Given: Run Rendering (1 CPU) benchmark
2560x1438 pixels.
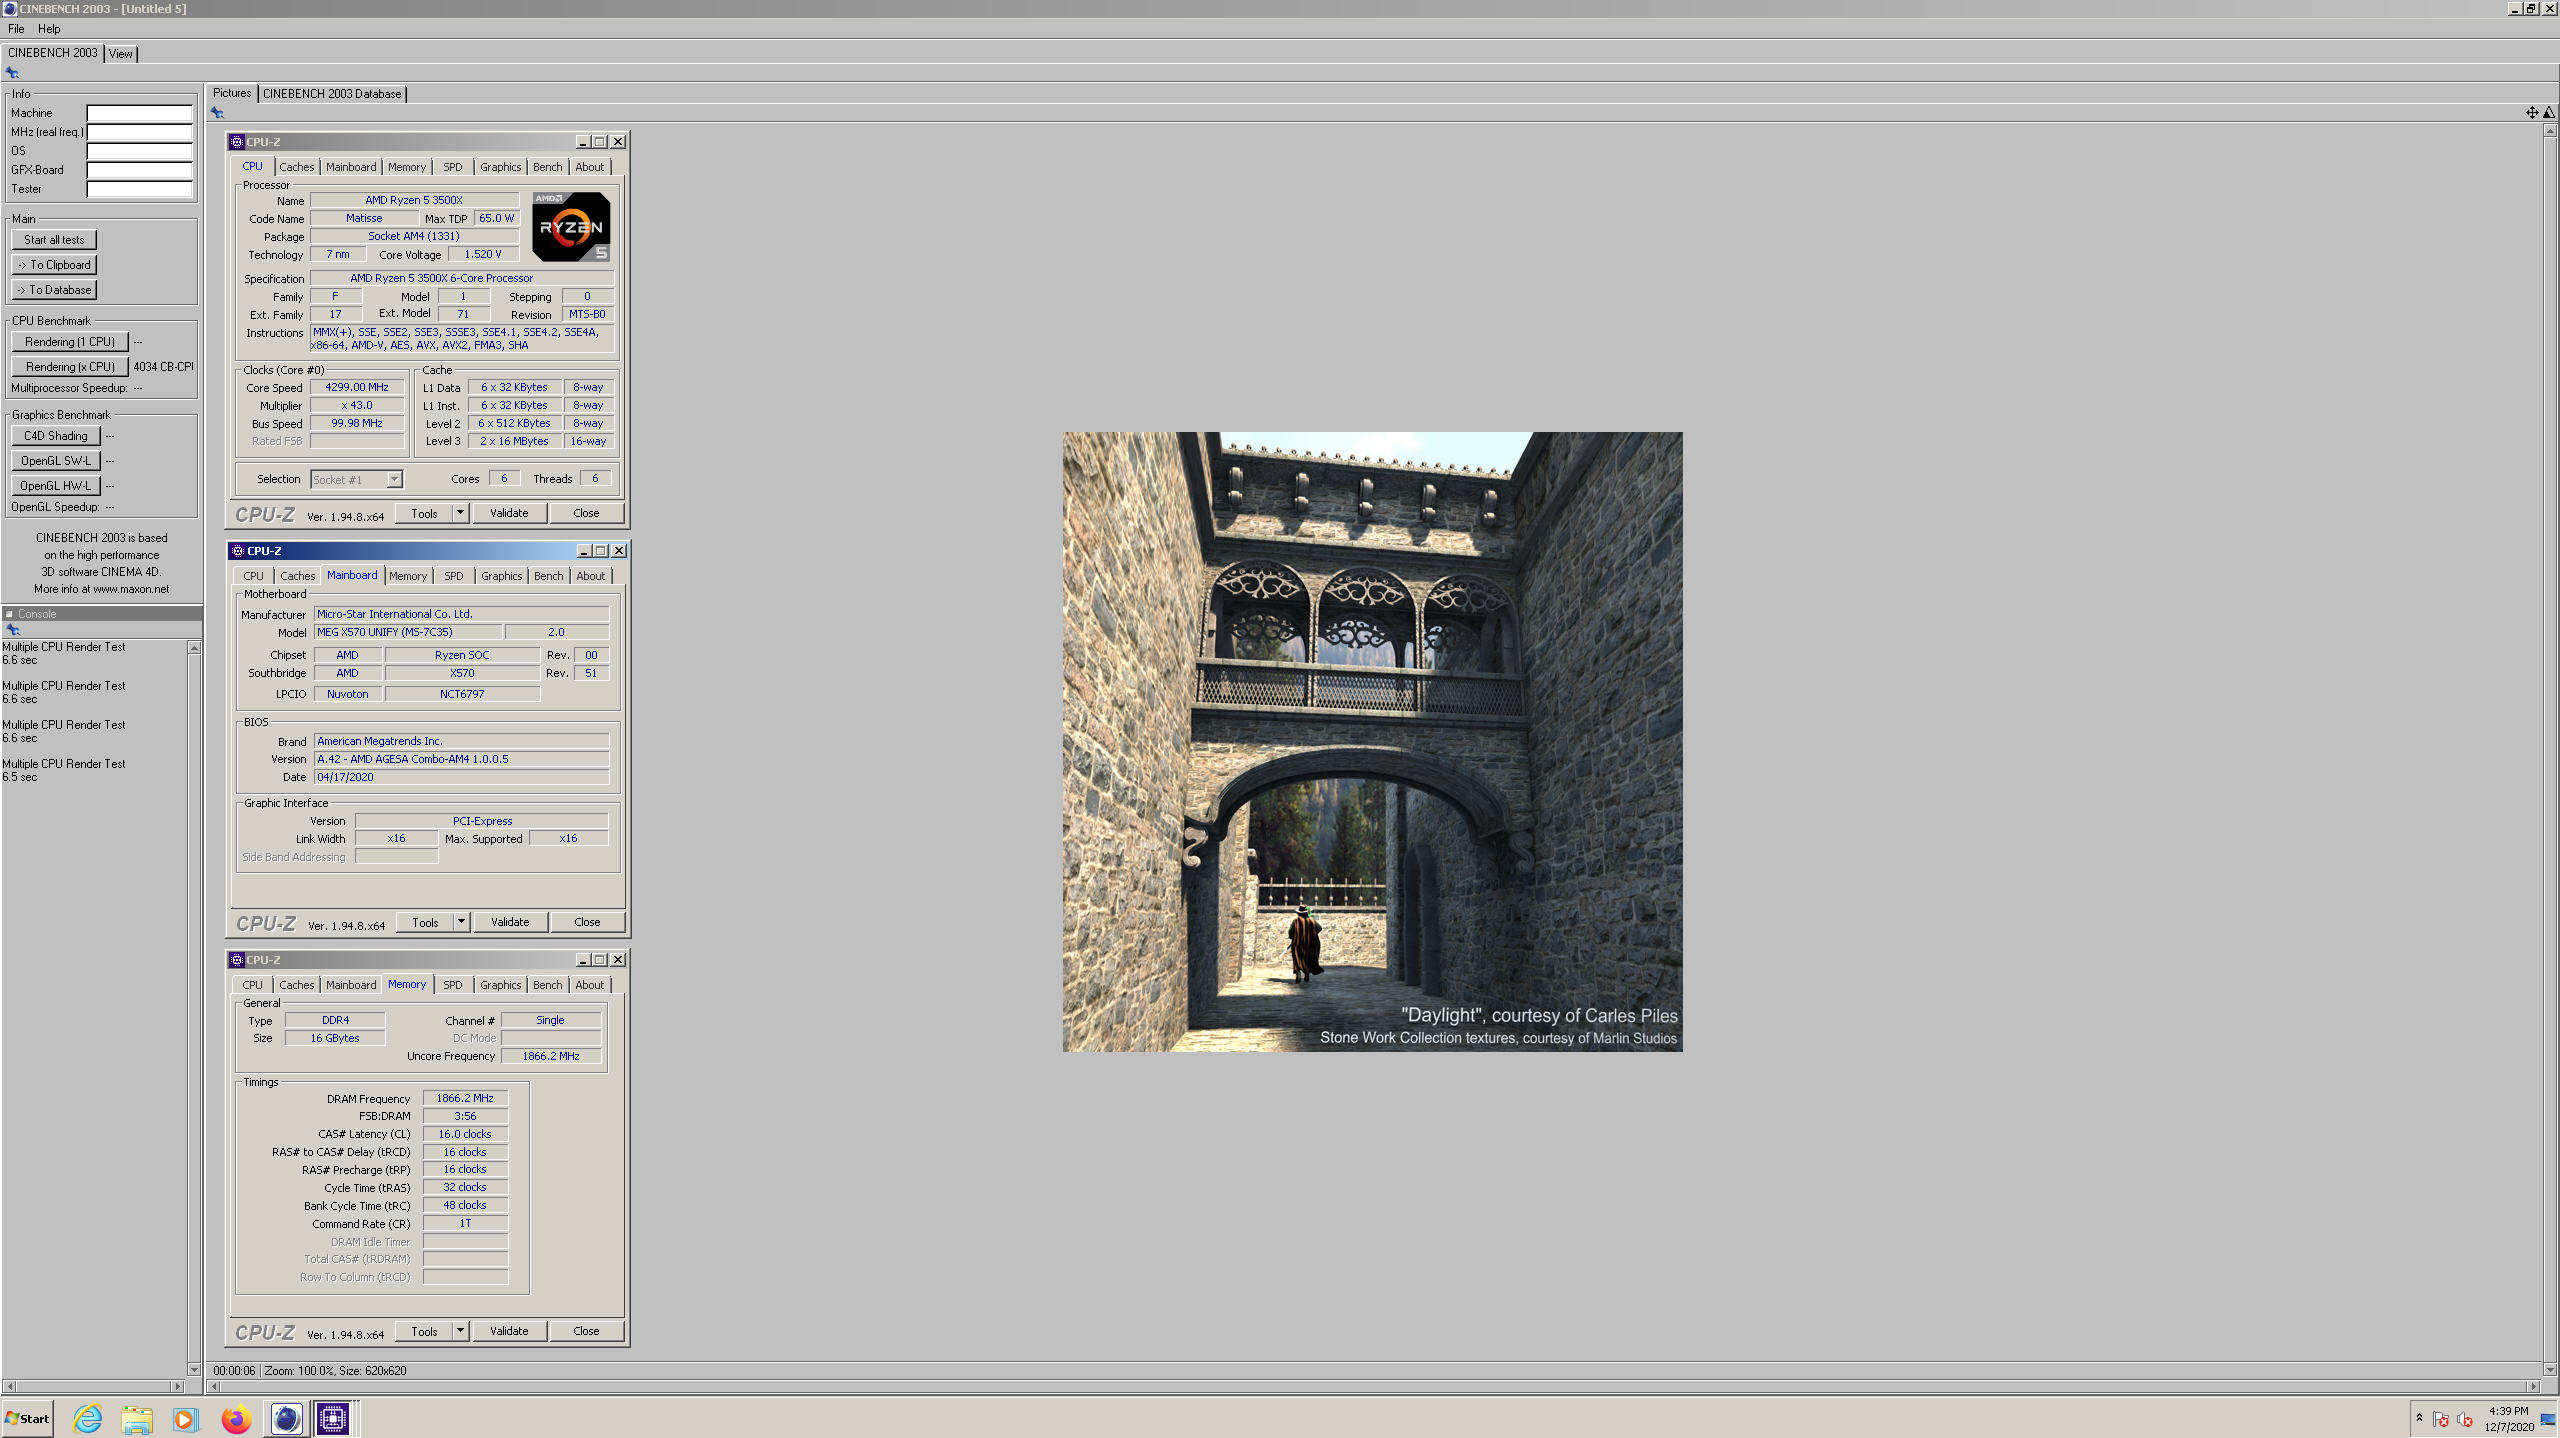Looking at the screenshot, I should pyautogui.click(x=70, y=342).
